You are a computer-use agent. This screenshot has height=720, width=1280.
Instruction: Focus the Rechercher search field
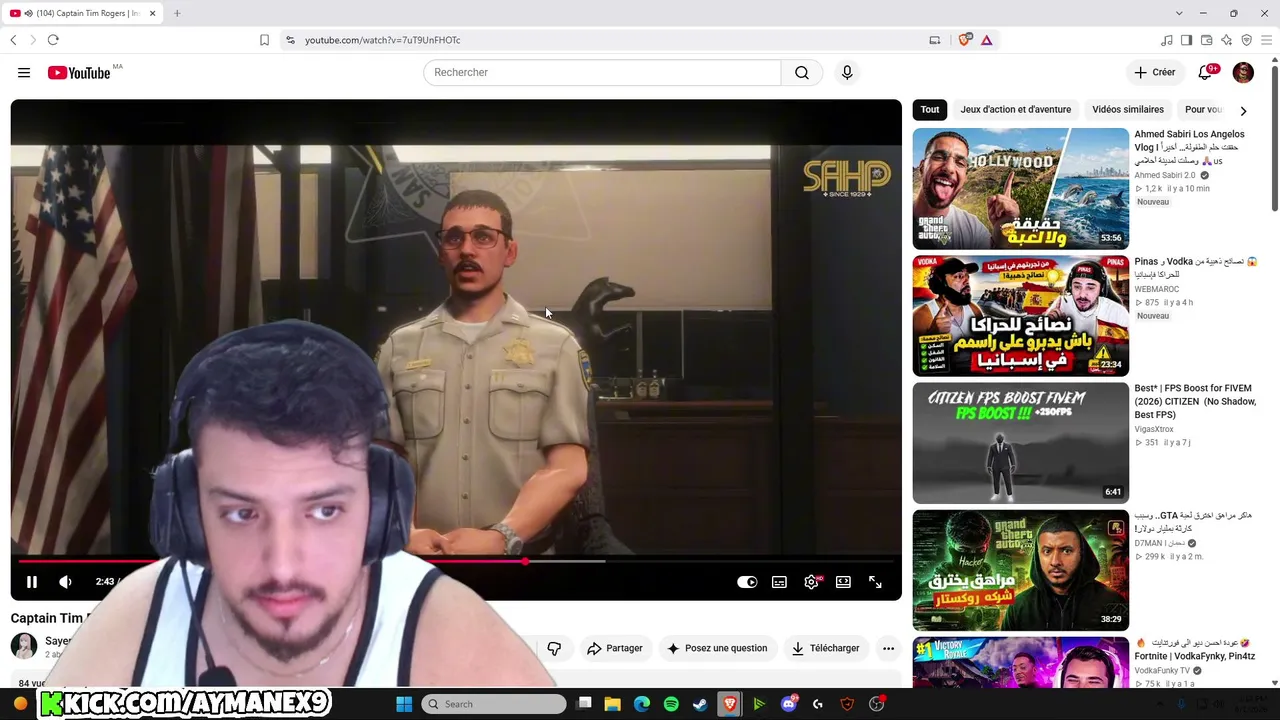[x=602, y=72]
